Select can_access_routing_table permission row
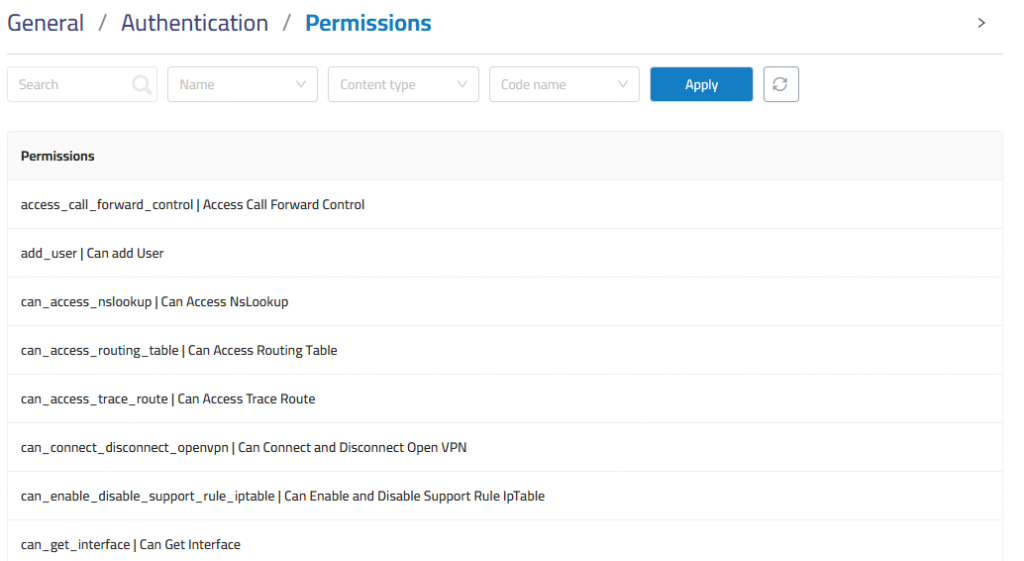This screenshot has height=561, width=1024. point(505,350)
